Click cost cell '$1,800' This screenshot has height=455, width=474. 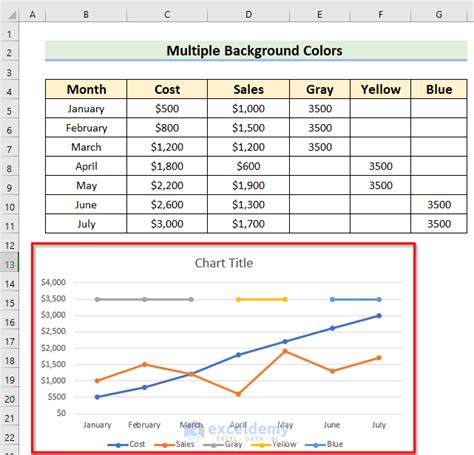tap(167, 166)
